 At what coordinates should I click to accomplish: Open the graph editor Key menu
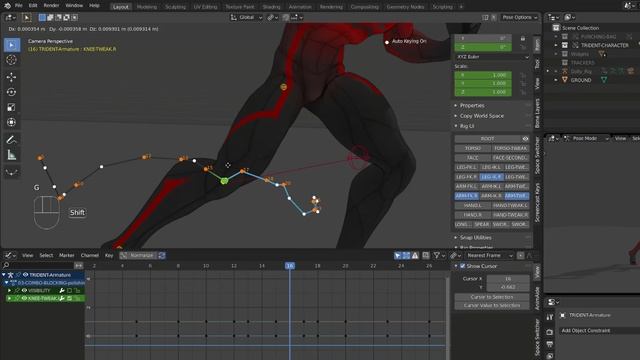click(109, 256)
